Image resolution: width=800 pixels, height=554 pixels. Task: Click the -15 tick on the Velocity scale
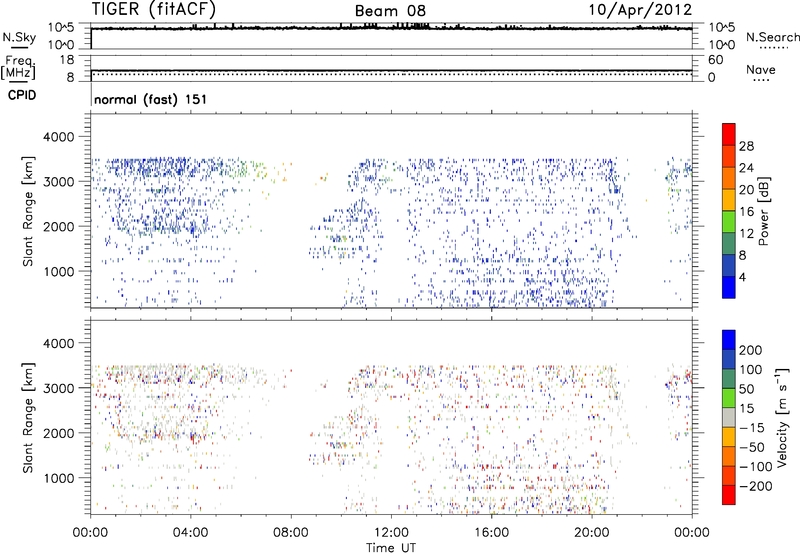[x=752, y=428]
